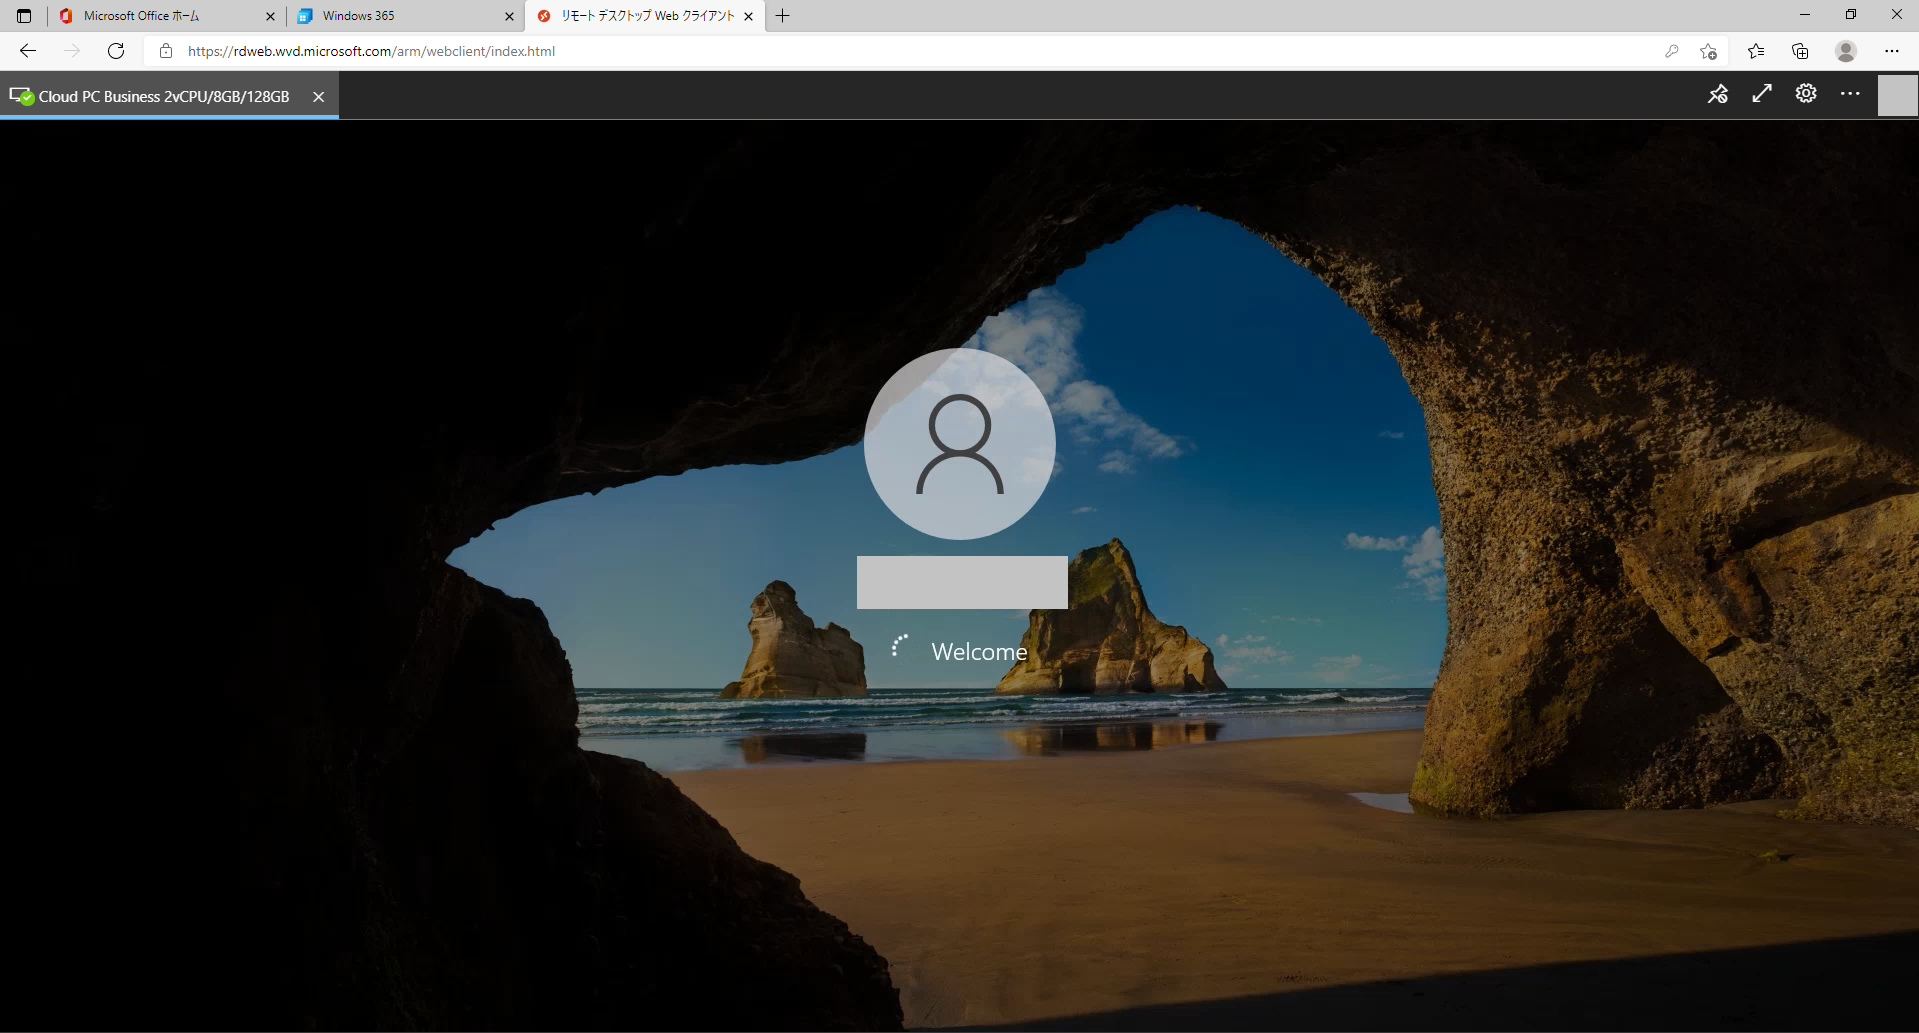Open the tab actions menu icon
This screenshot has width=1919, height=1033.
(24, 16)
